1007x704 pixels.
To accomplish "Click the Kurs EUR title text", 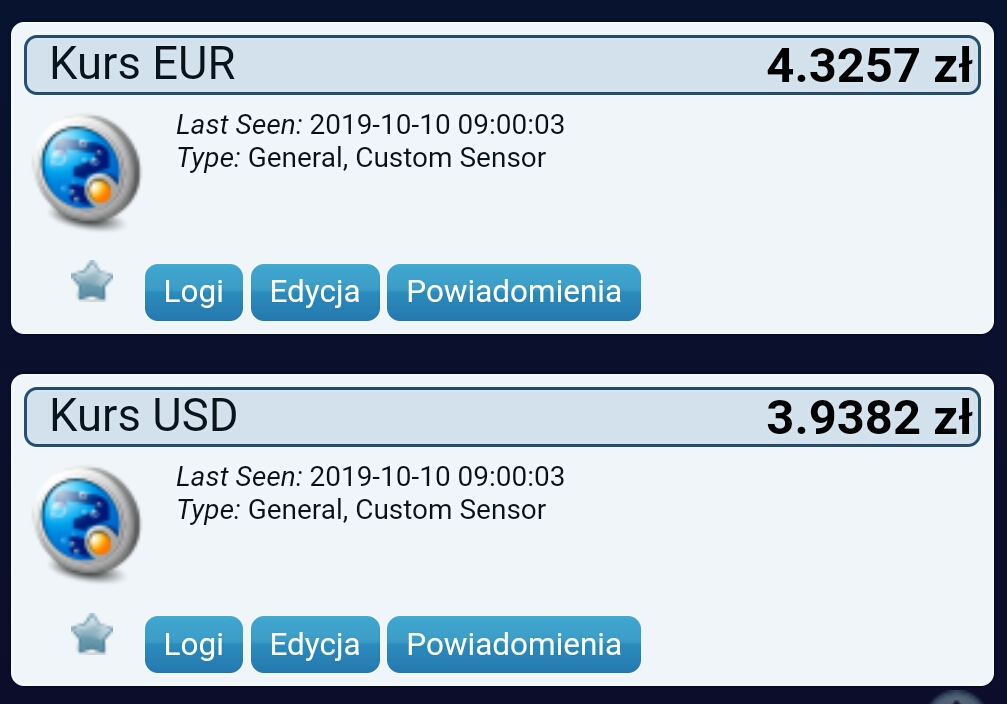I will 143,64.
